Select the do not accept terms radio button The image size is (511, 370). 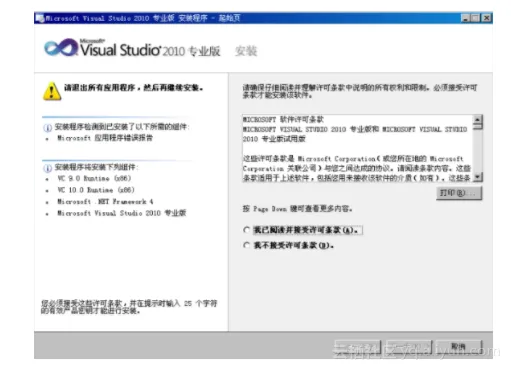coord(246,245)
